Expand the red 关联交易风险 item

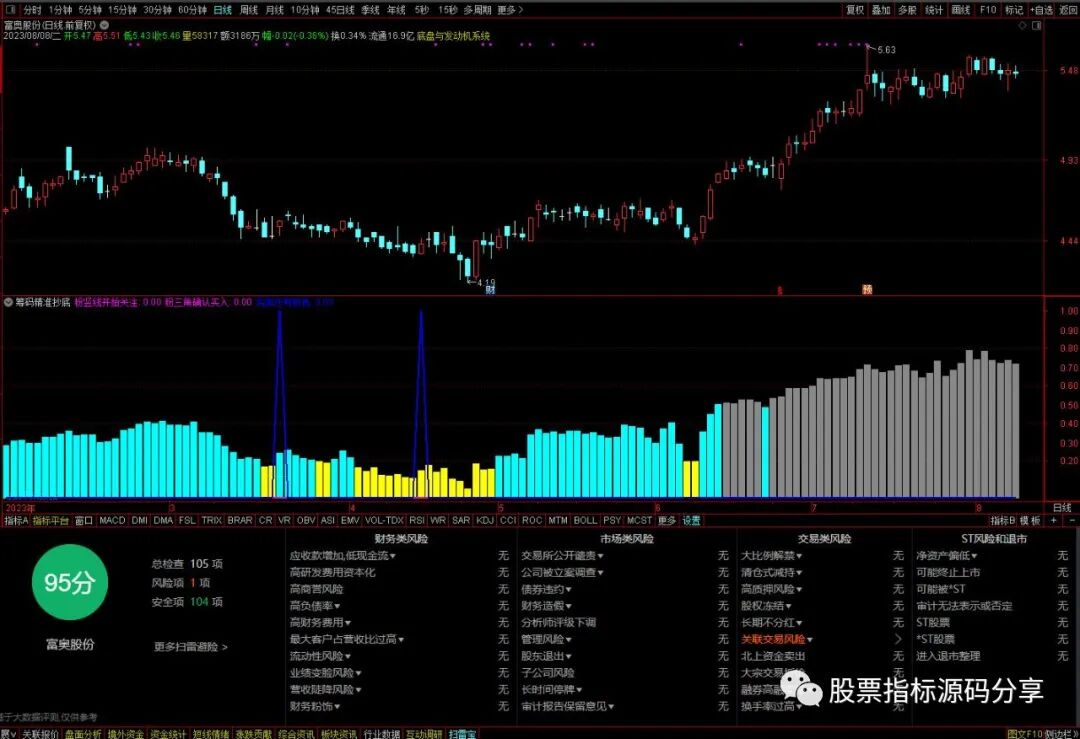[x=777, y=639]
